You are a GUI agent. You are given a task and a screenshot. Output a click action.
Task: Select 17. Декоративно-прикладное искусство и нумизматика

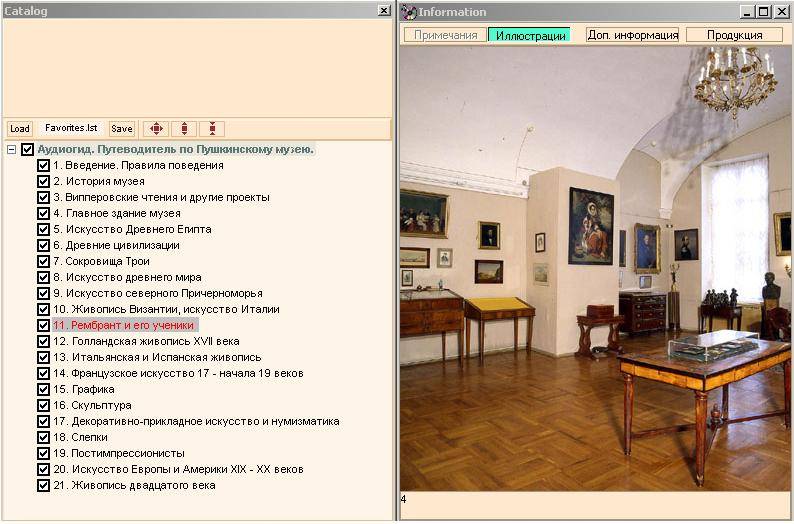(x=196, y=421)
